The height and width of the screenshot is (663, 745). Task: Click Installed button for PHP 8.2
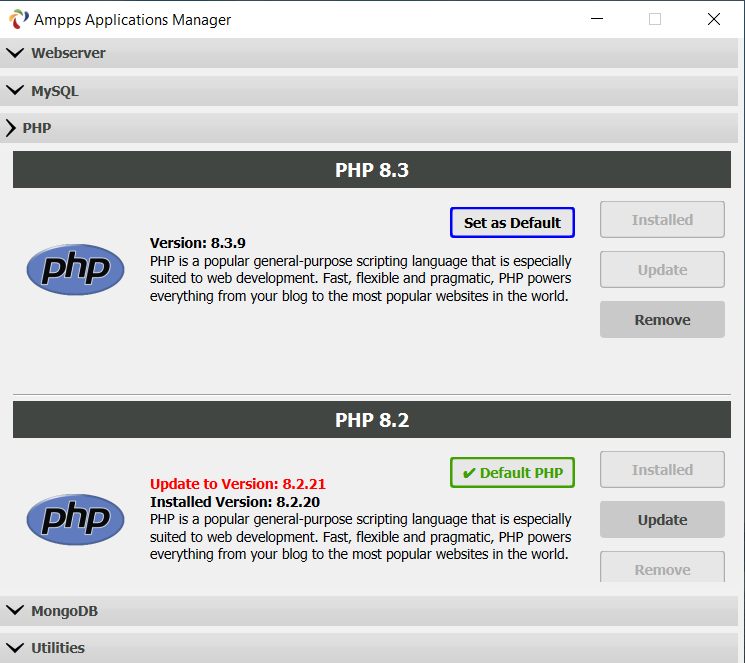tap(662, 470)
